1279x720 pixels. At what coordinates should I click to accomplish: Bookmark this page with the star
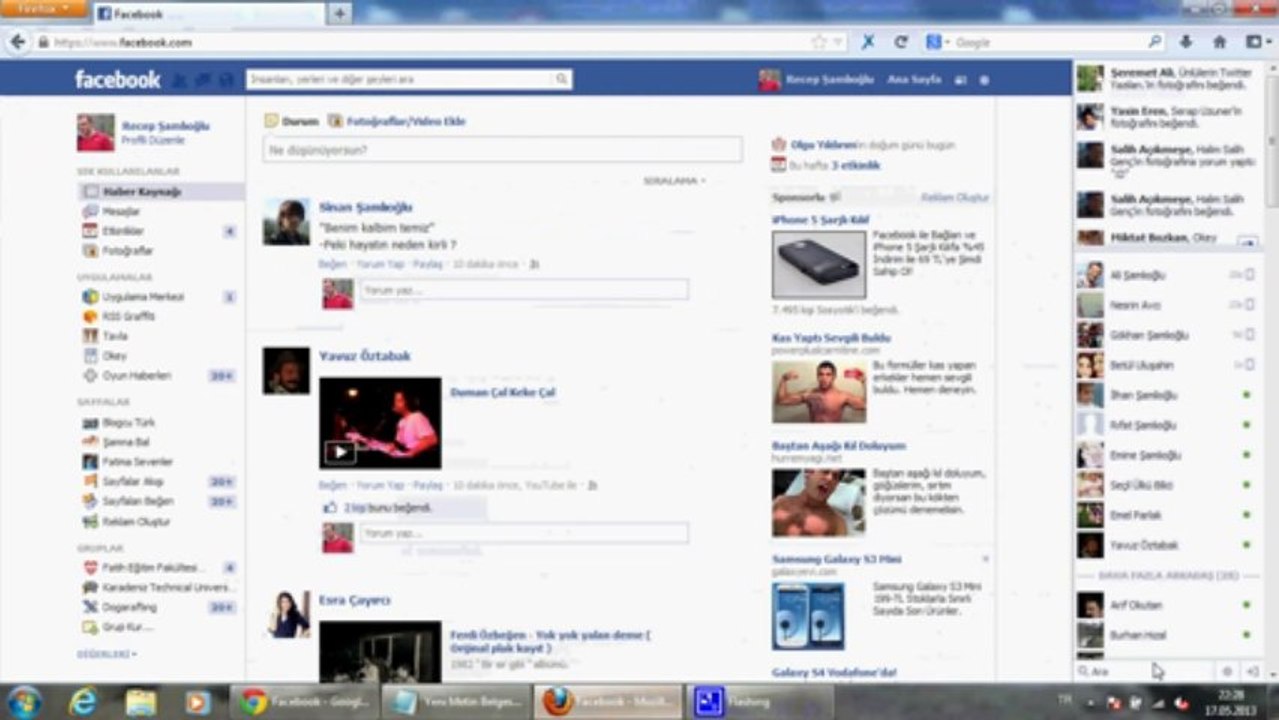(x=819, y=42)
